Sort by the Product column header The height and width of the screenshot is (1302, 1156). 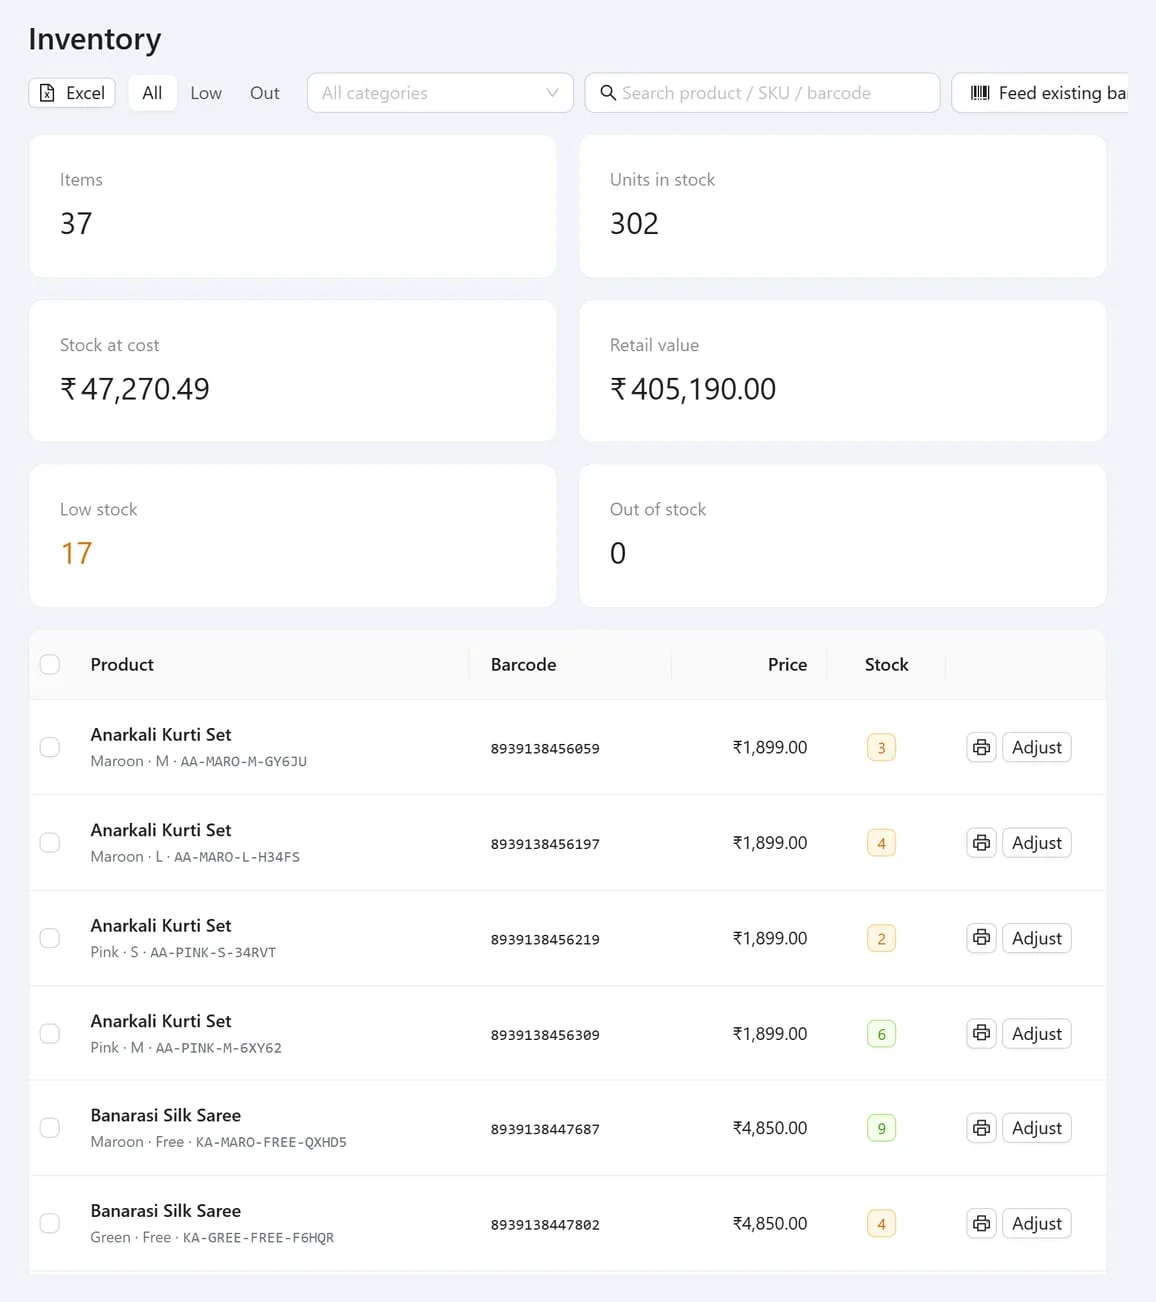122,664
